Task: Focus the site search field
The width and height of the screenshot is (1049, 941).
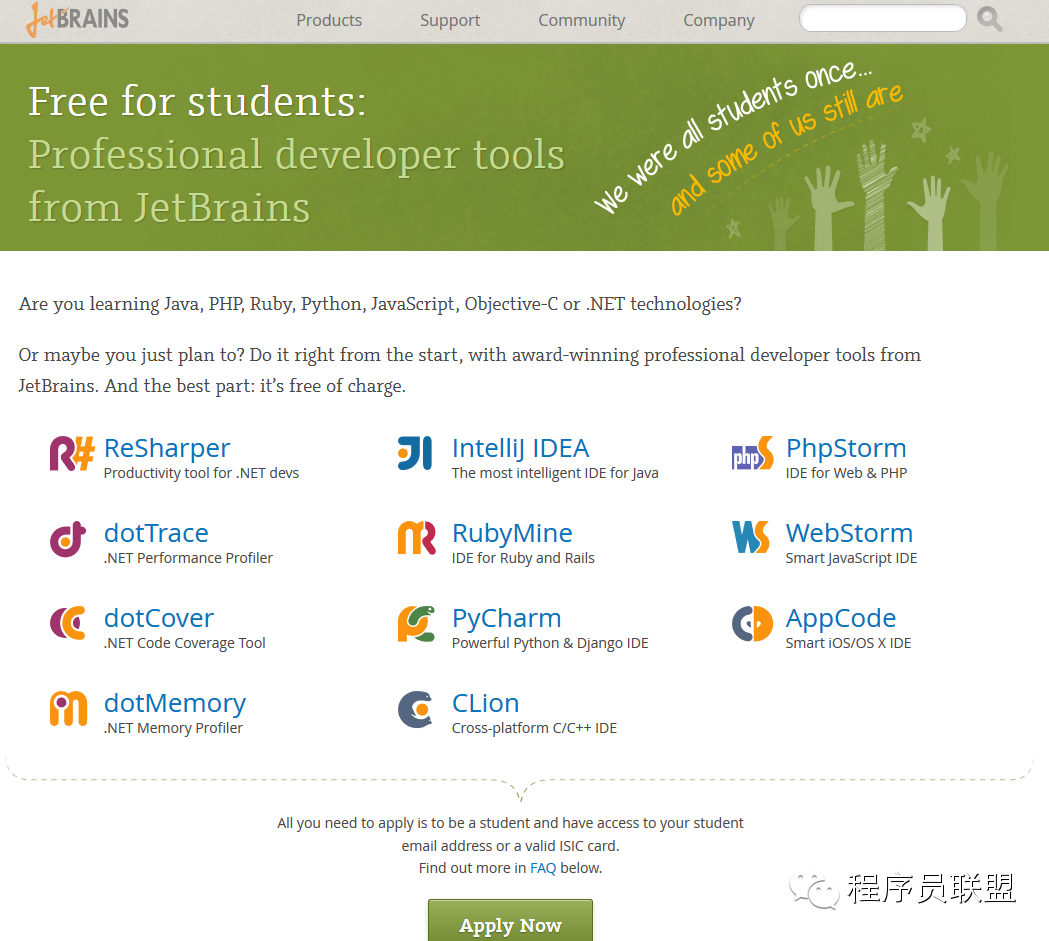Action: (x=883, y=18)
